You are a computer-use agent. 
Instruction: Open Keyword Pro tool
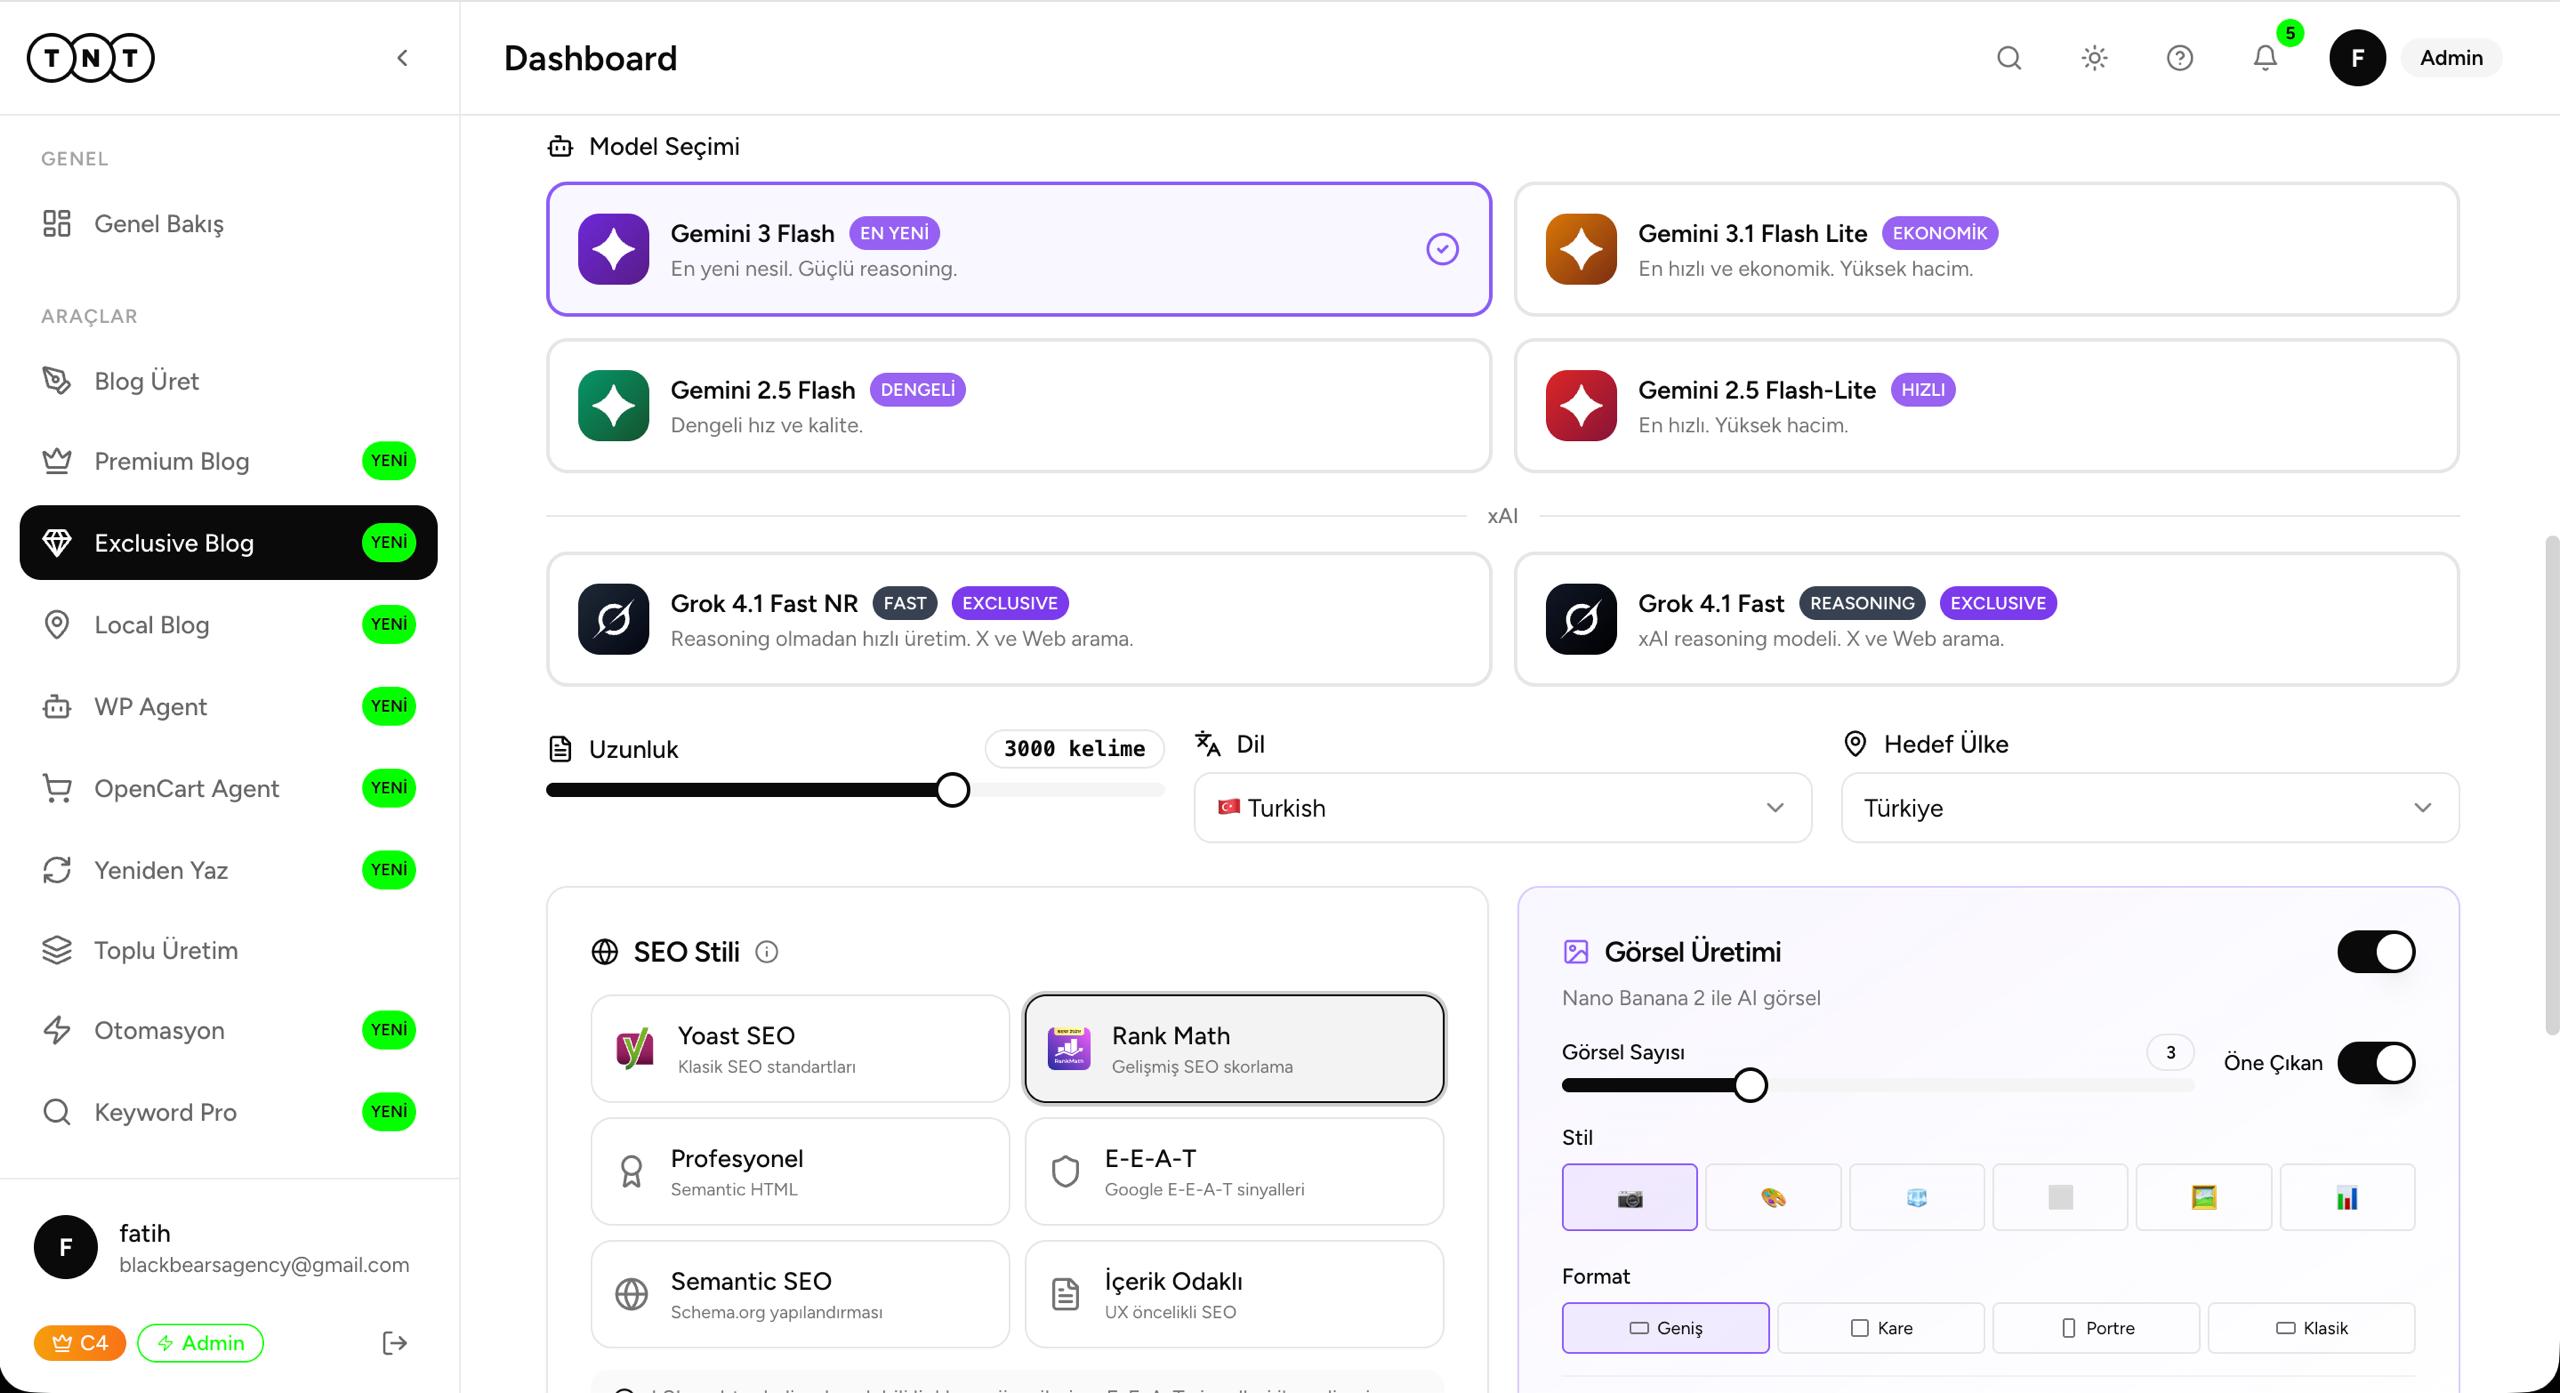tap(229, 1112)
